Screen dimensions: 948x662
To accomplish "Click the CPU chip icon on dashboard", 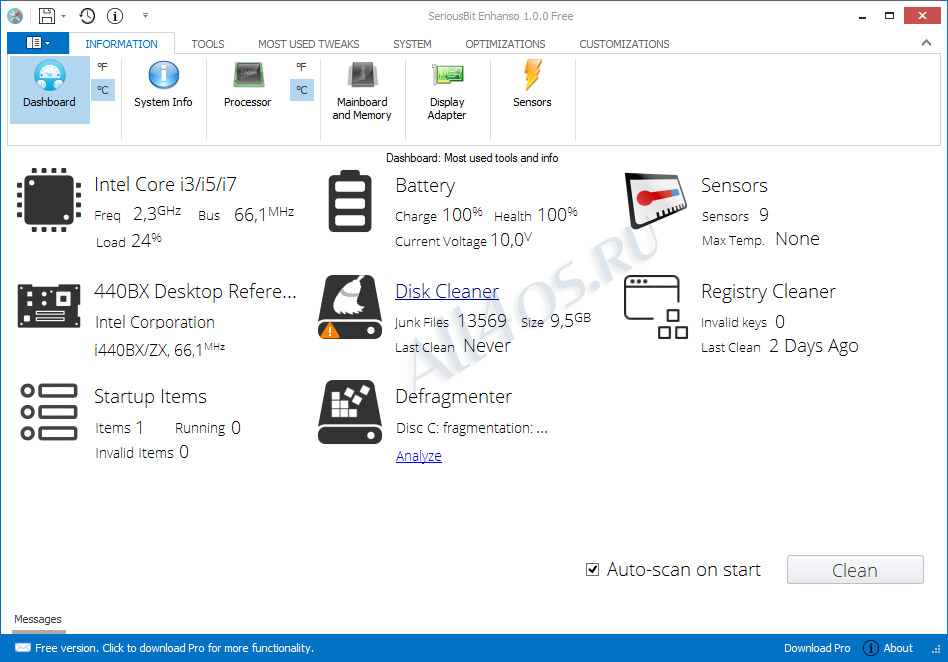I will [x=49, y=200].
